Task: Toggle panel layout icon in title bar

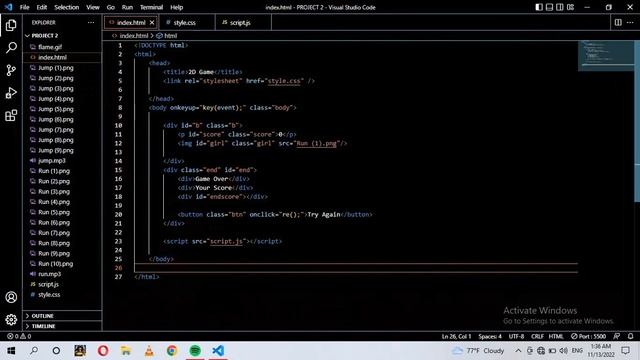Action: coord(549,7)
